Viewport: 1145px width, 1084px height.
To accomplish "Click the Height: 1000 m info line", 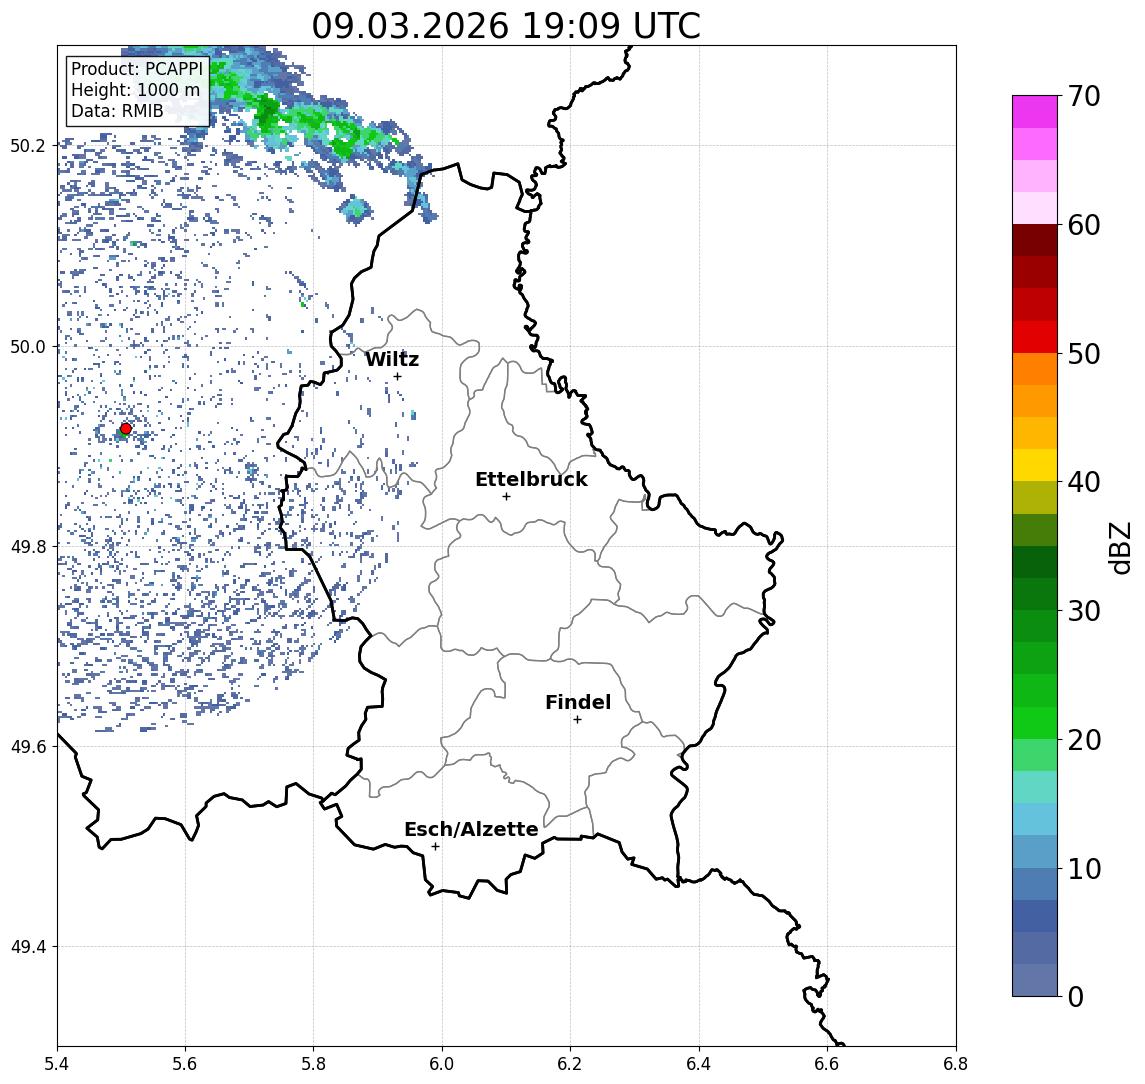I will point(135,90).
